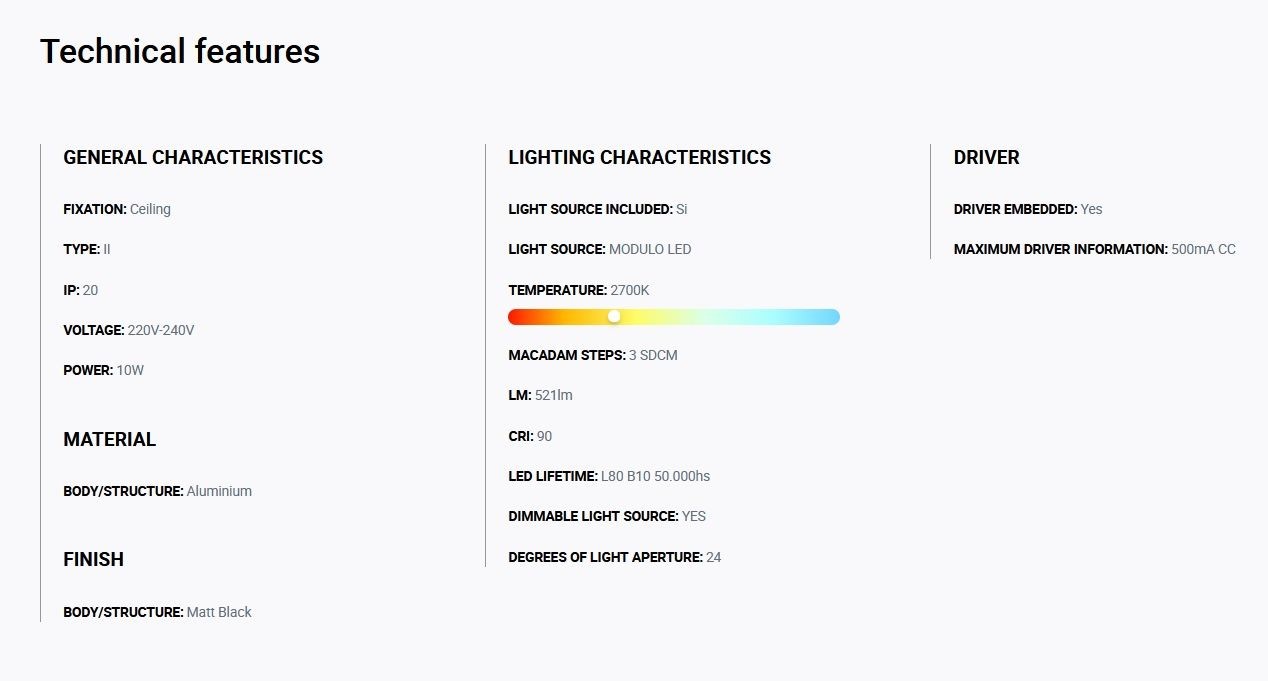Viewport: 1268px width, 681px height.
Task: Select Dimmable Light Source YES entry
Action: click(607, 516)
